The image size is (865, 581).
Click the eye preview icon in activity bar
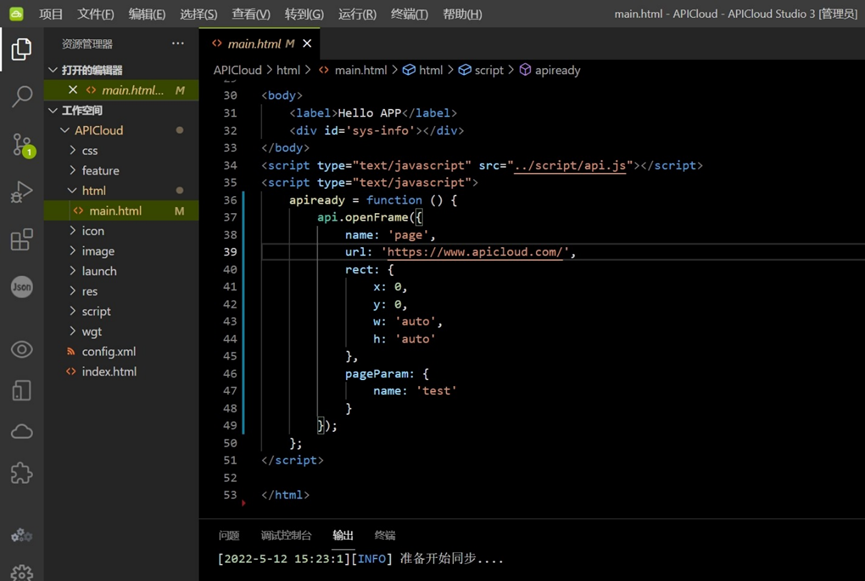click(x=22, y=349)
